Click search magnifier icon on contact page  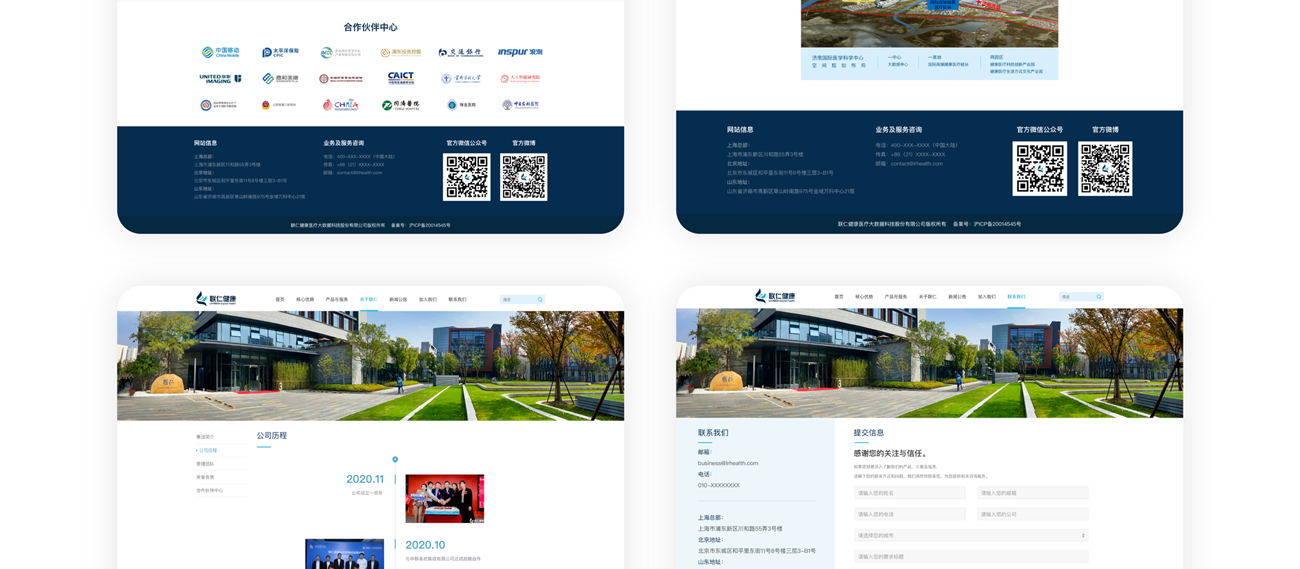(1098, 297)
